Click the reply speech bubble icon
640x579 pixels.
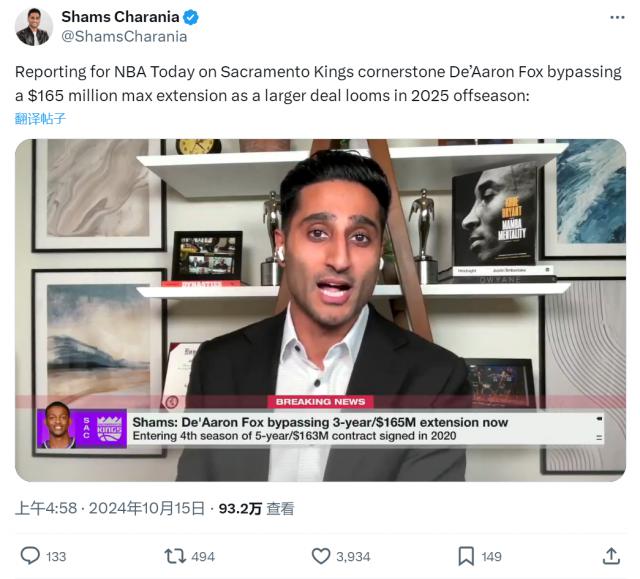pos(30,556)
